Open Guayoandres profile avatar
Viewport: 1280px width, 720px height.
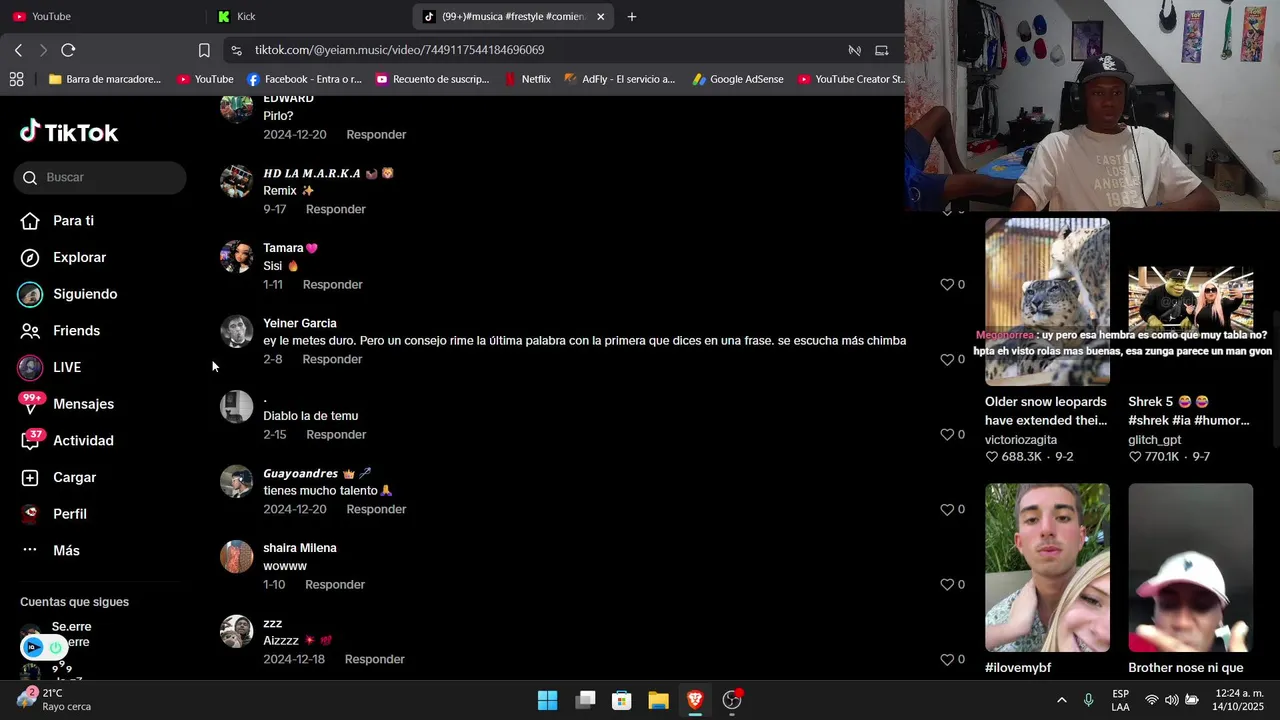coord(237,482)
